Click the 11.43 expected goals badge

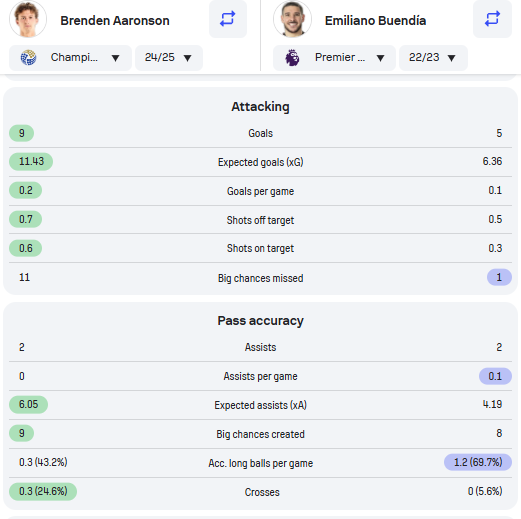click(x=31, y=162)
